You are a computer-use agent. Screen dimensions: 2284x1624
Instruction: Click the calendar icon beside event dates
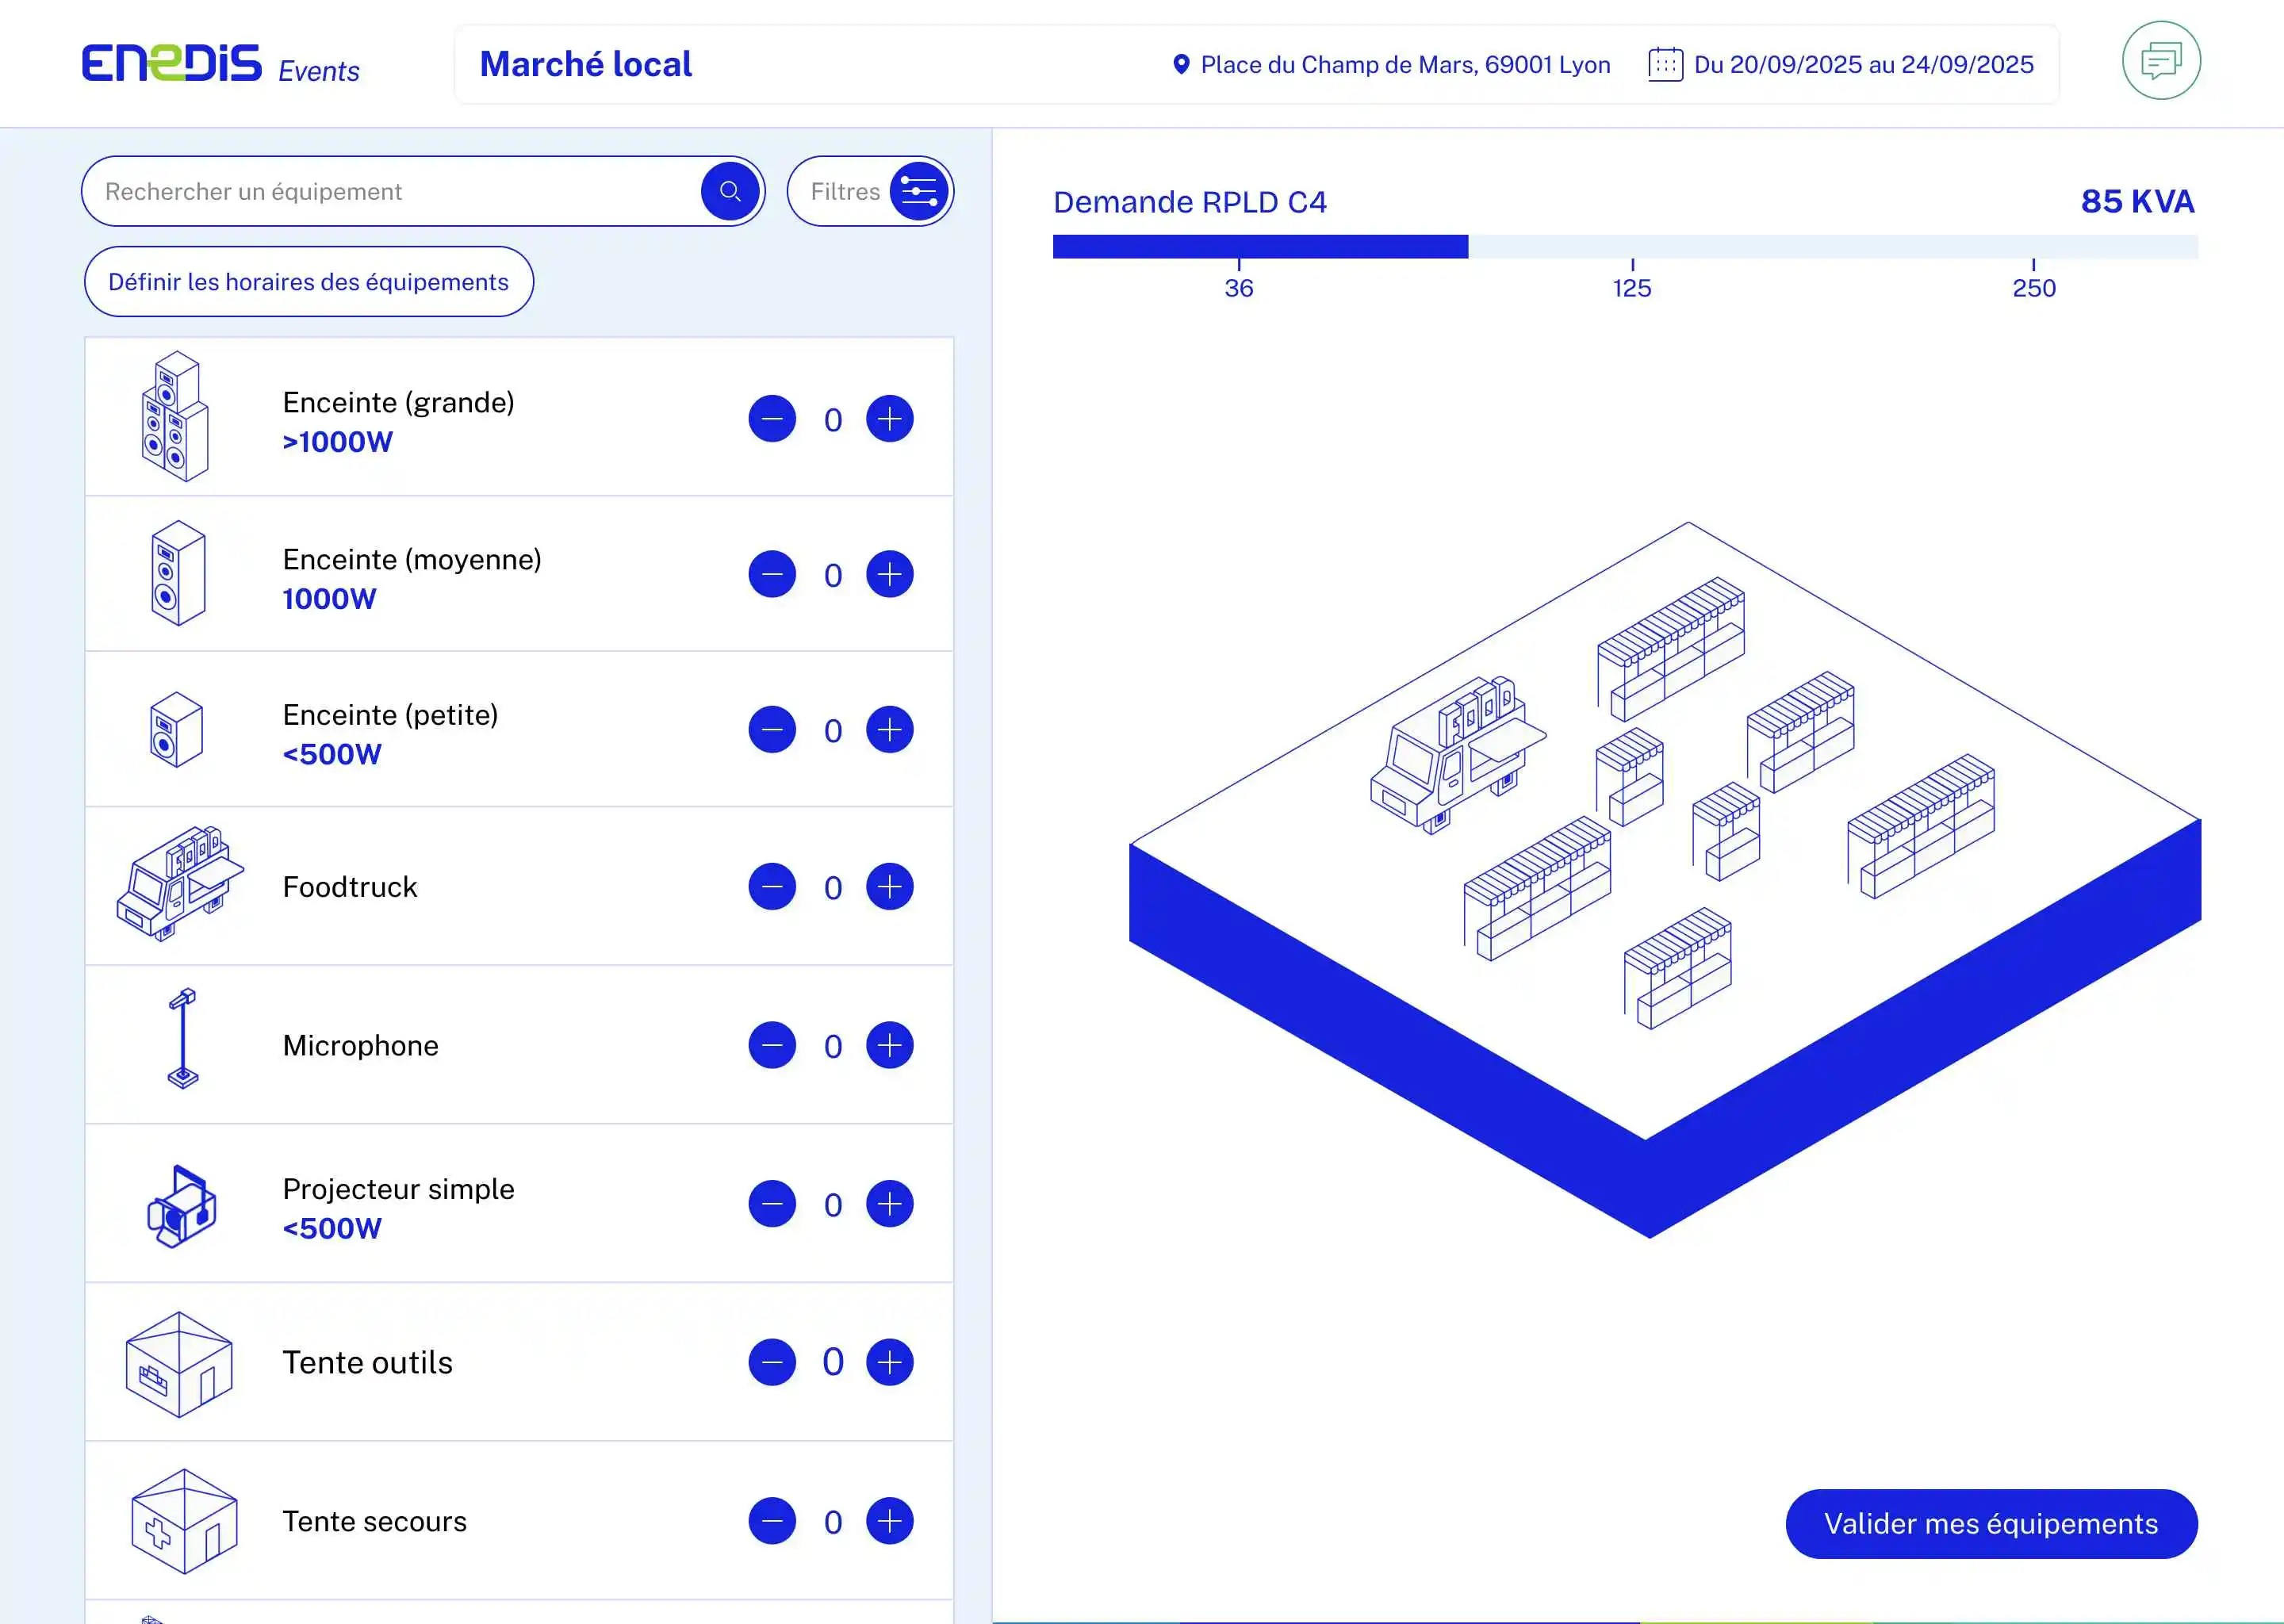(1665, 65)
